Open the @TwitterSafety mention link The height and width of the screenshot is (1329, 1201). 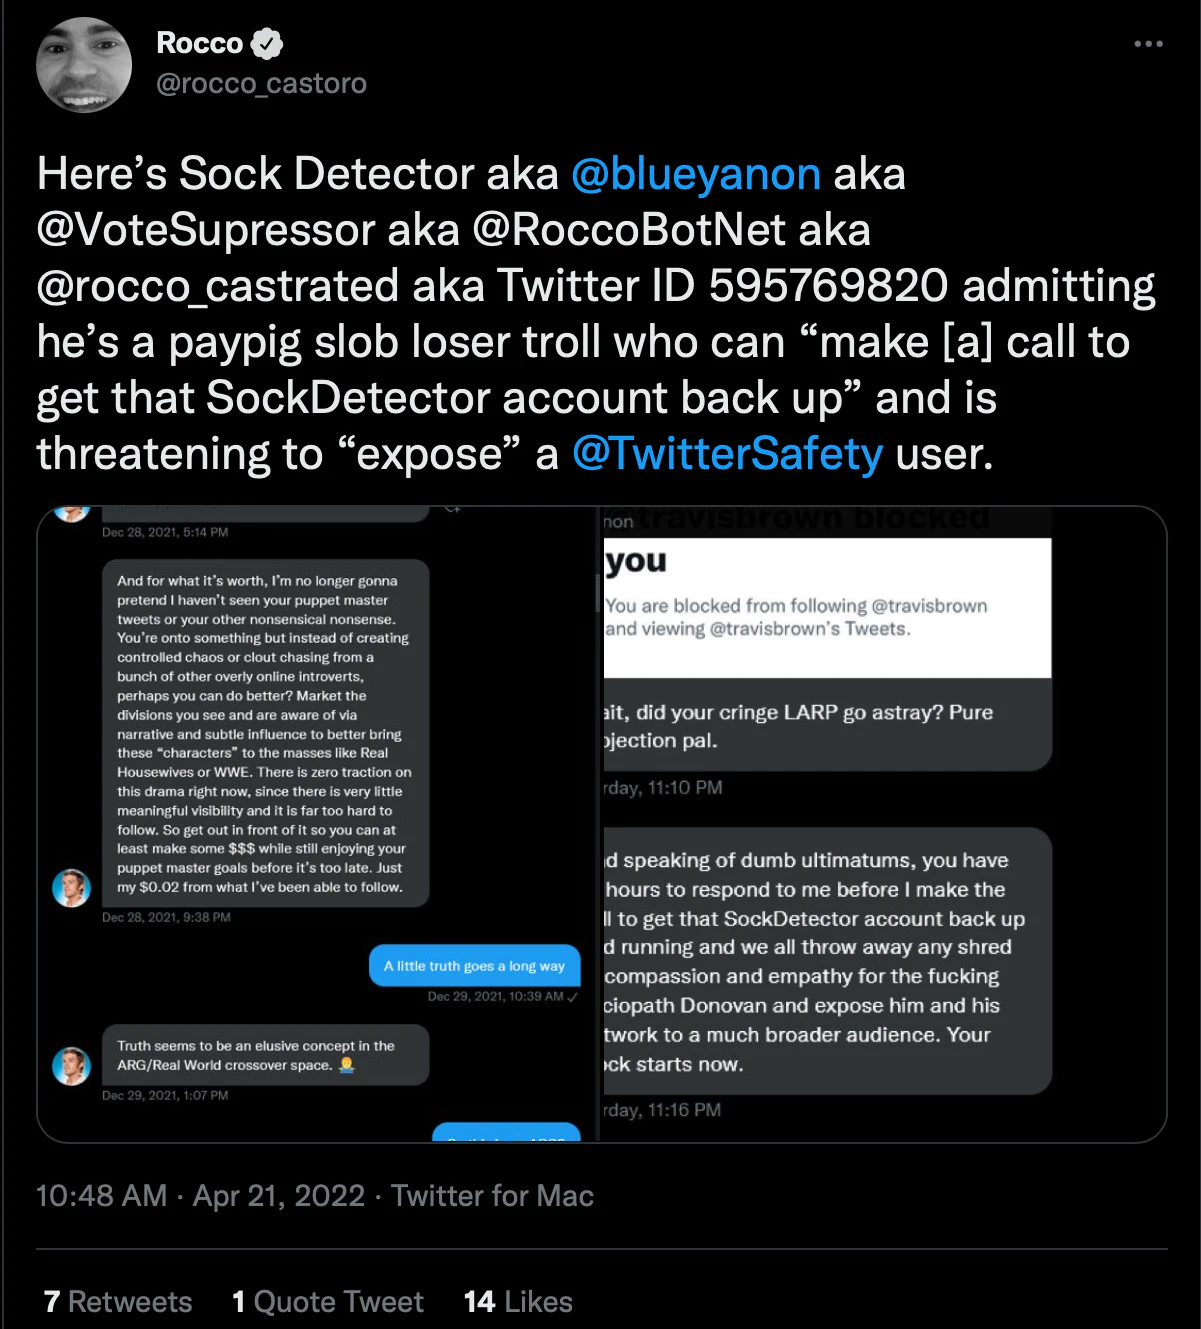[x=727, y=454]
